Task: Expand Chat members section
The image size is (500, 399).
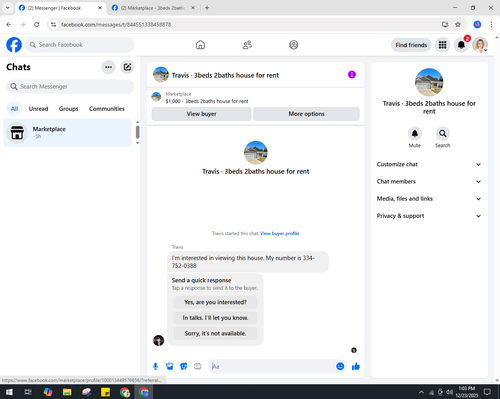Action: tap(429, 182)
